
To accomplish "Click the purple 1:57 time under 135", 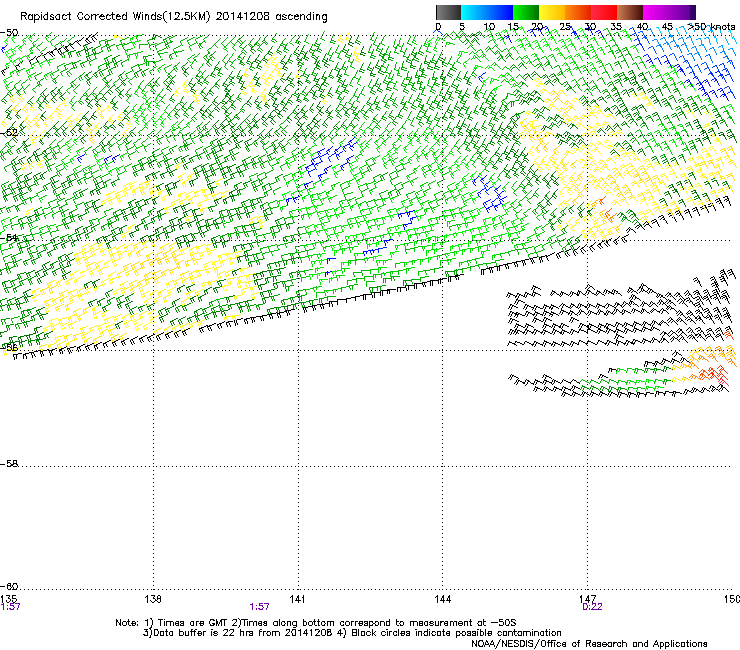I will coord(10,607).
